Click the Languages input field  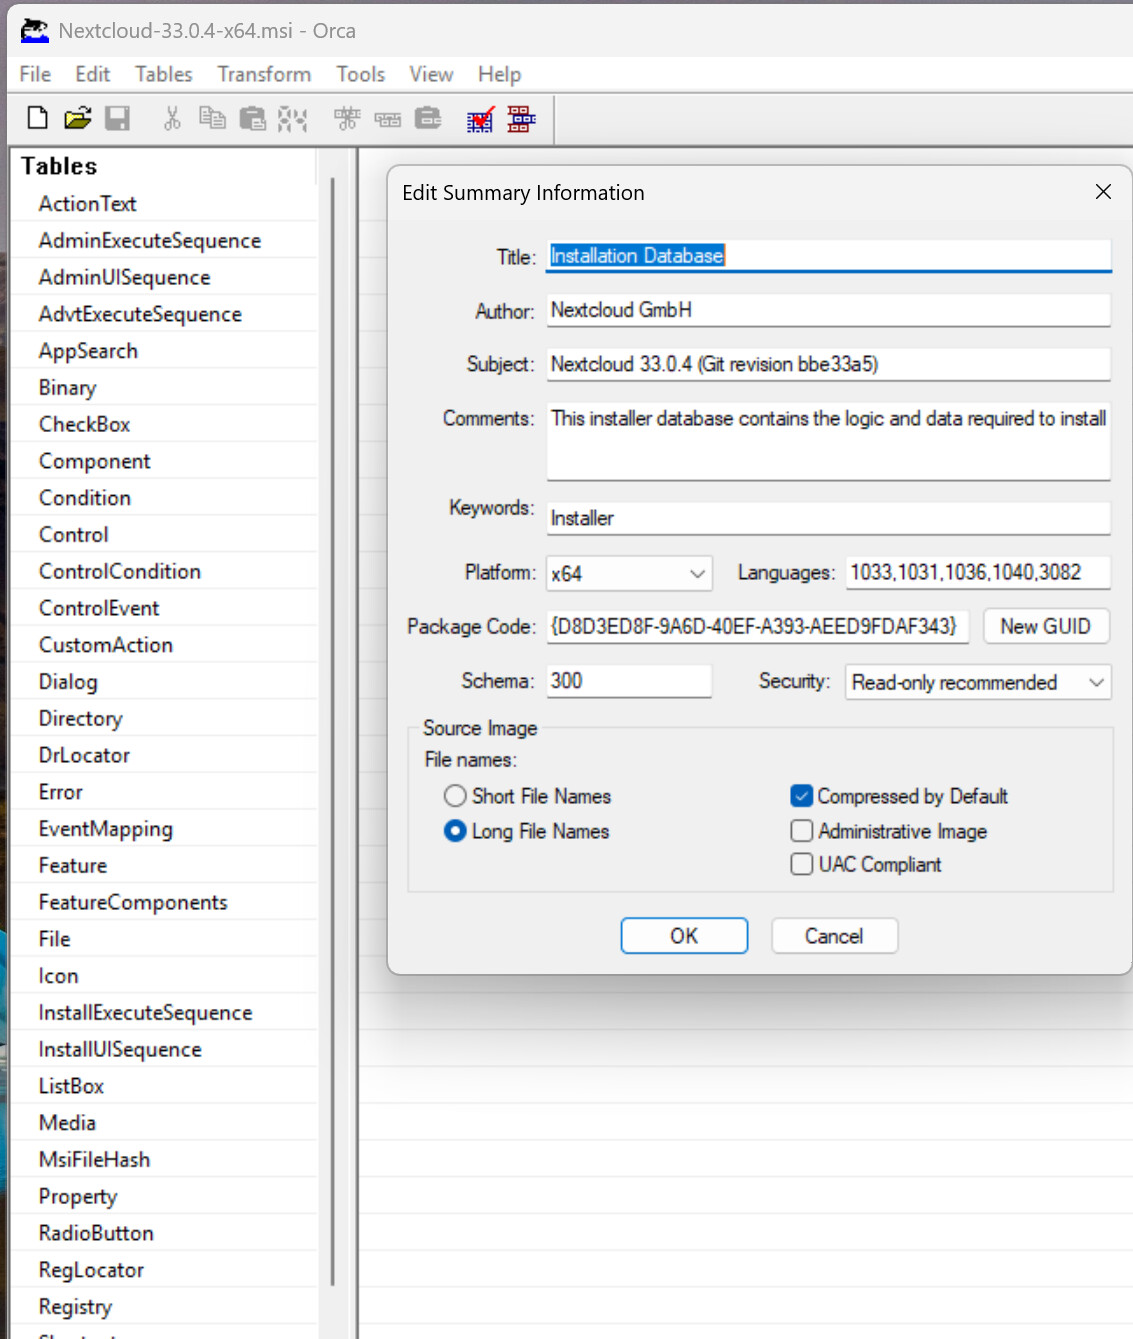coord(977,572)
